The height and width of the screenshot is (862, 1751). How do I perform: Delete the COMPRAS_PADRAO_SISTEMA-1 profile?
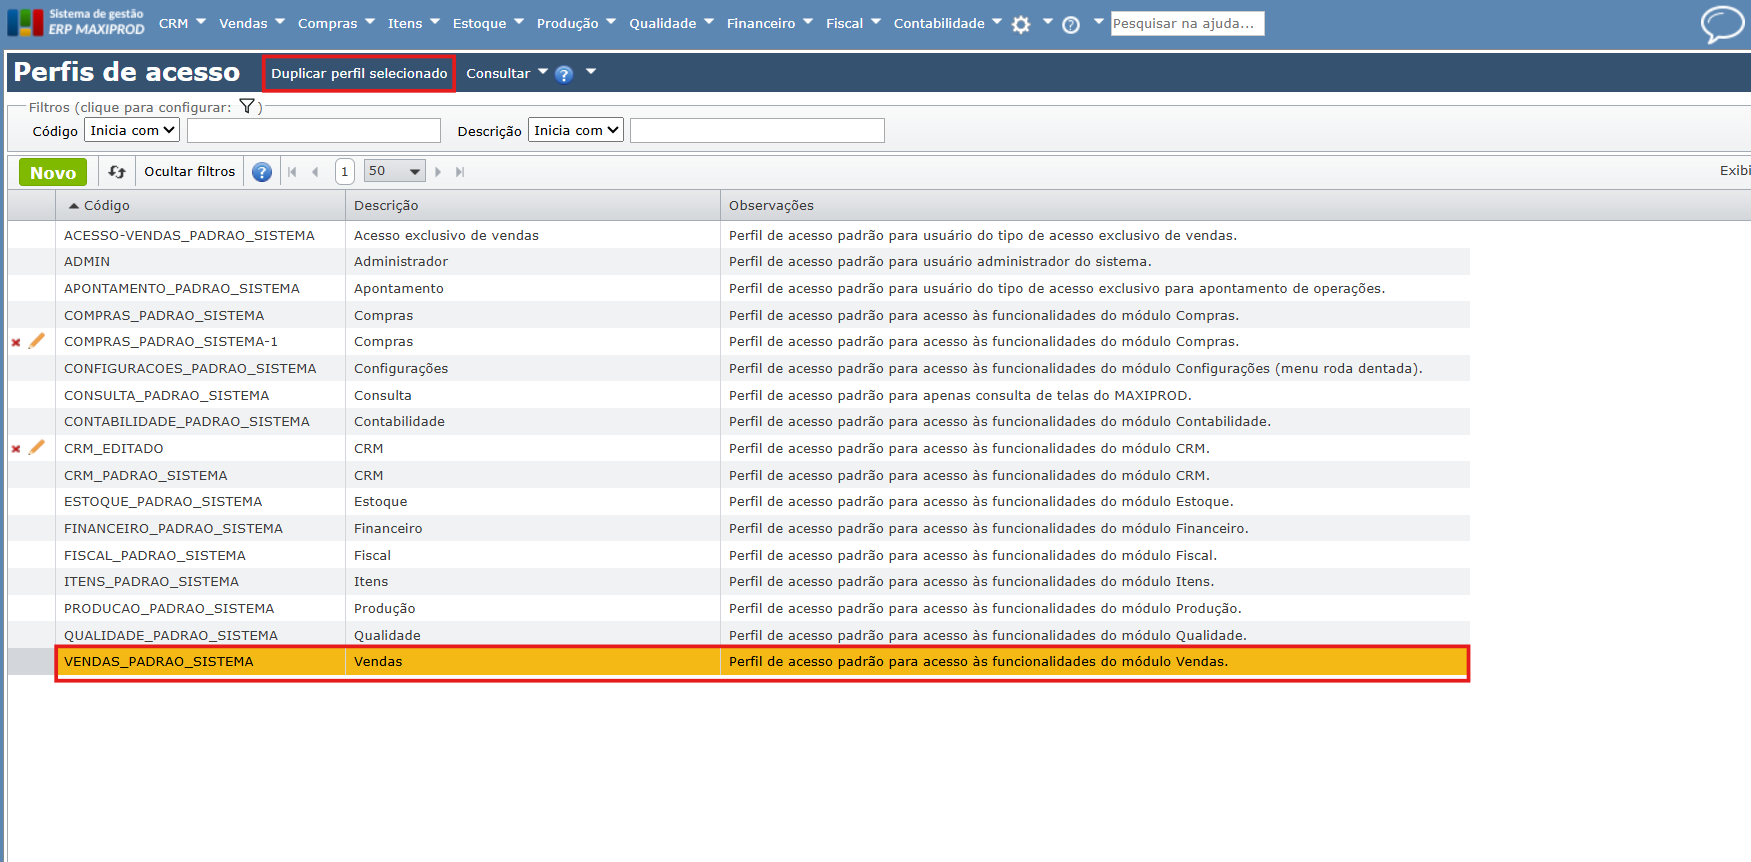(x=16, y=342)
